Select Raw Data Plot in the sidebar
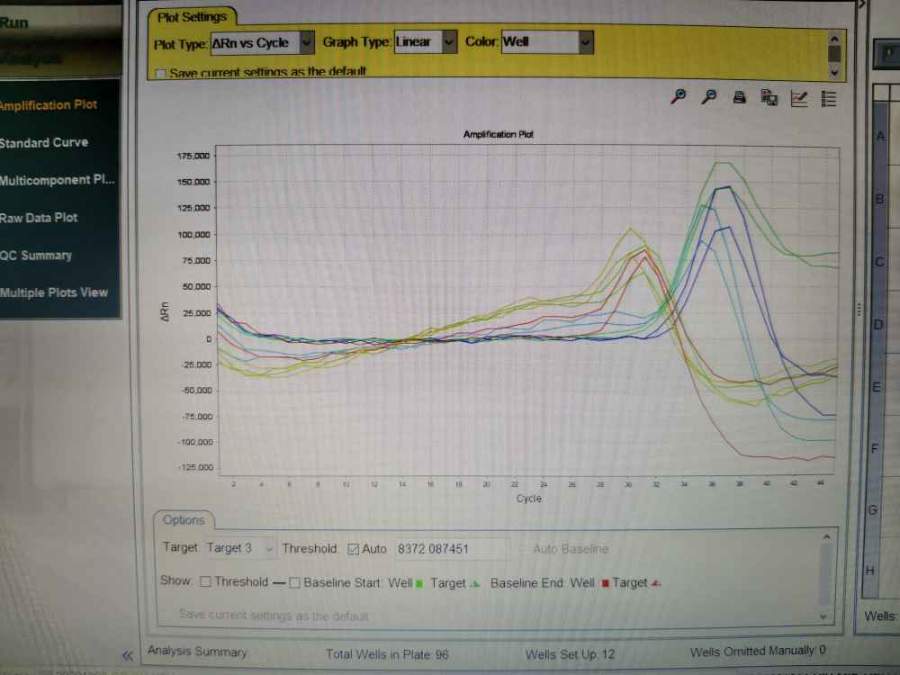This screenshot has height=675, width=900. (39, 218)
